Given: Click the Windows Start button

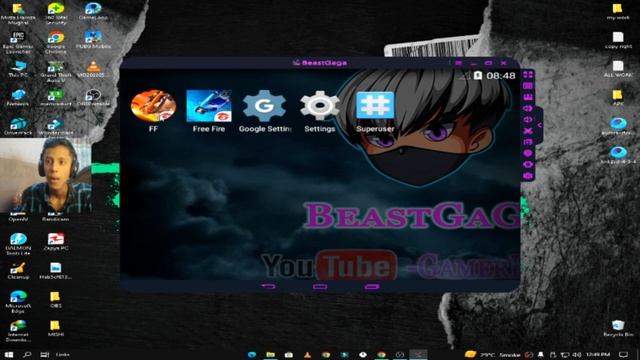Looking at the screenshot, I should (x=9, y=355).
